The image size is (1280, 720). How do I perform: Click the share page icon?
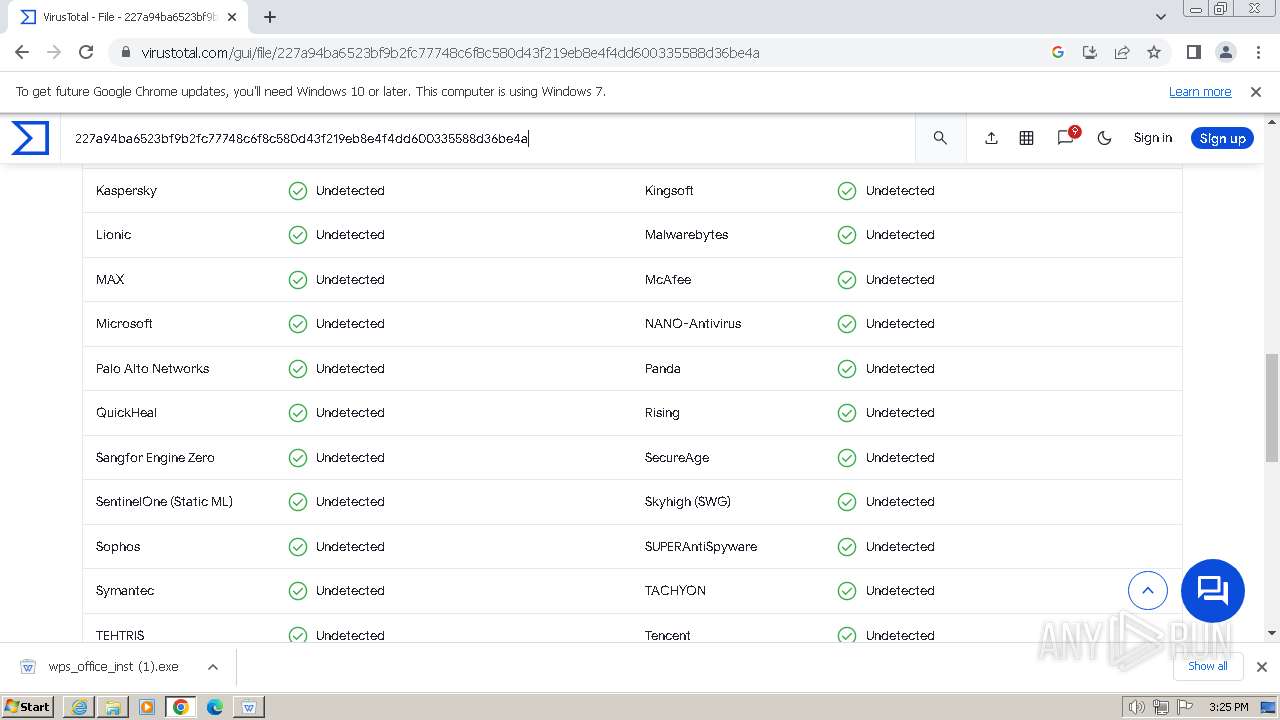click(1122, 52)
